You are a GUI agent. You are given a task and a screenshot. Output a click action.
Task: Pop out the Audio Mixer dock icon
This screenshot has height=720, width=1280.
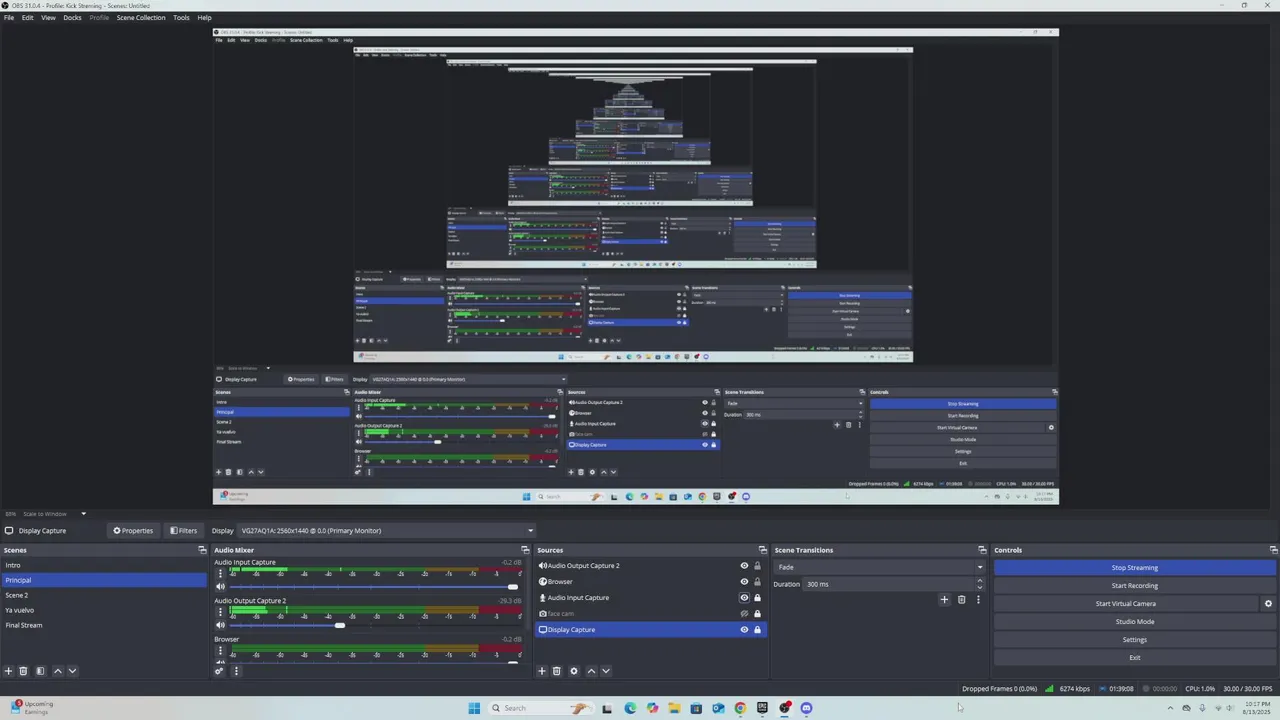(x=525, y=550)
